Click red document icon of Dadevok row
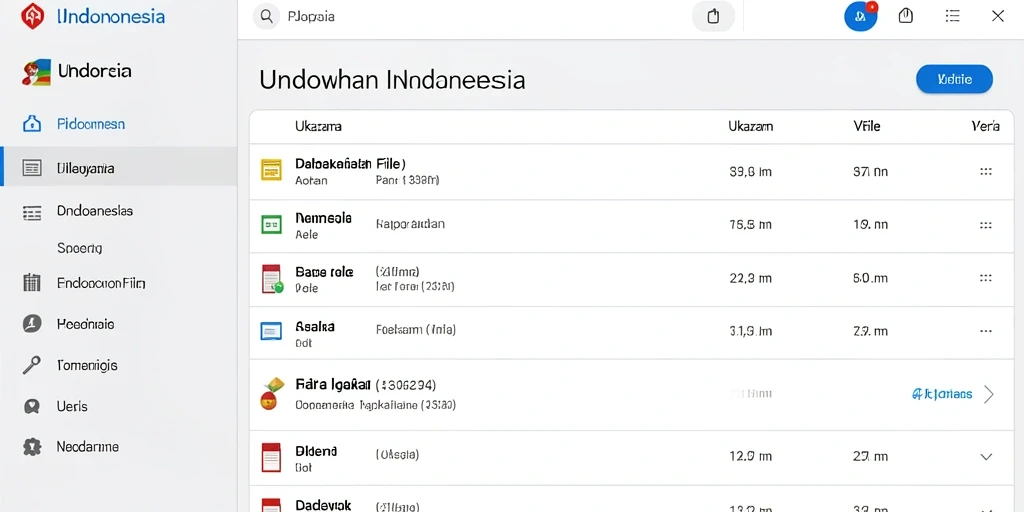 click(271, 505)
